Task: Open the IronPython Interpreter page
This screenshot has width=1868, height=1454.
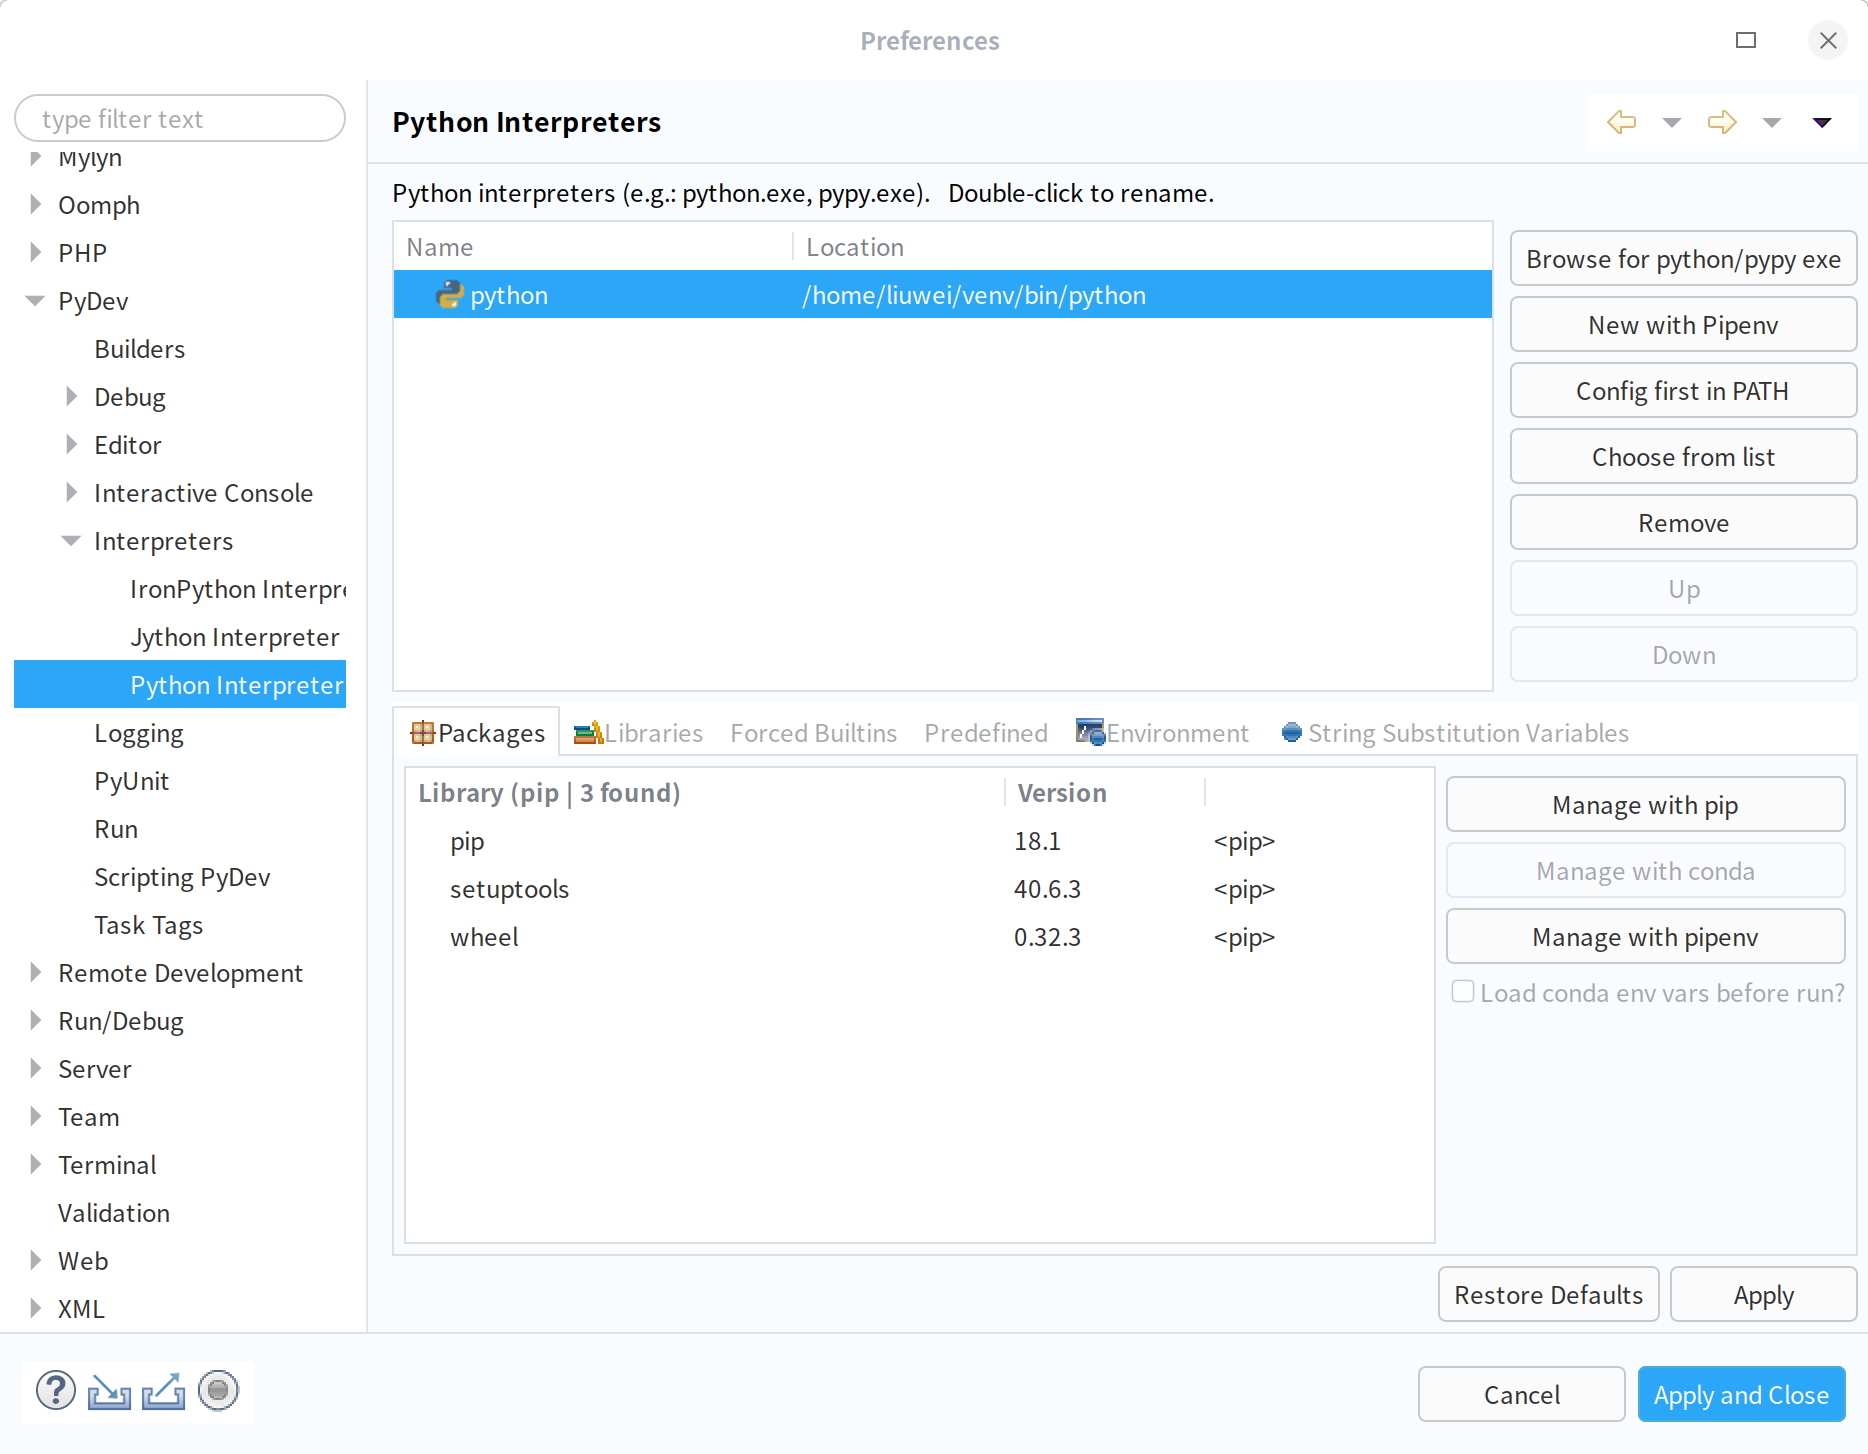Action: click(x=238, y=589)
